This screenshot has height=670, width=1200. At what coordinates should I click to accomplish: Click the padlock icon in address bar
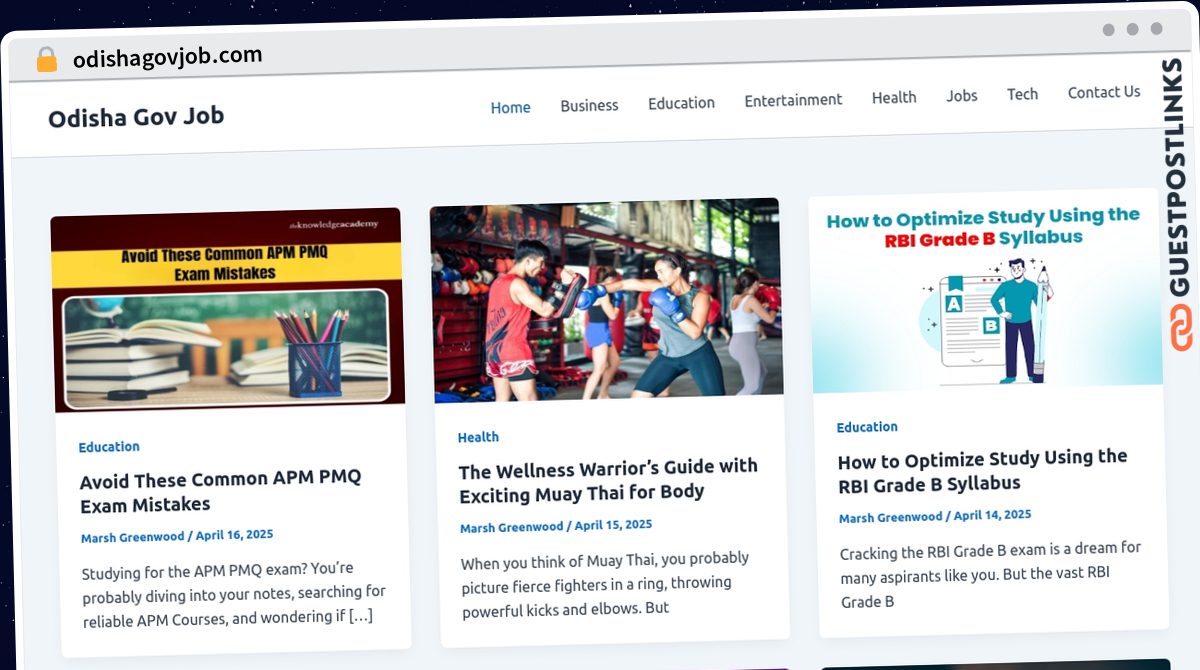coord(47,60)
